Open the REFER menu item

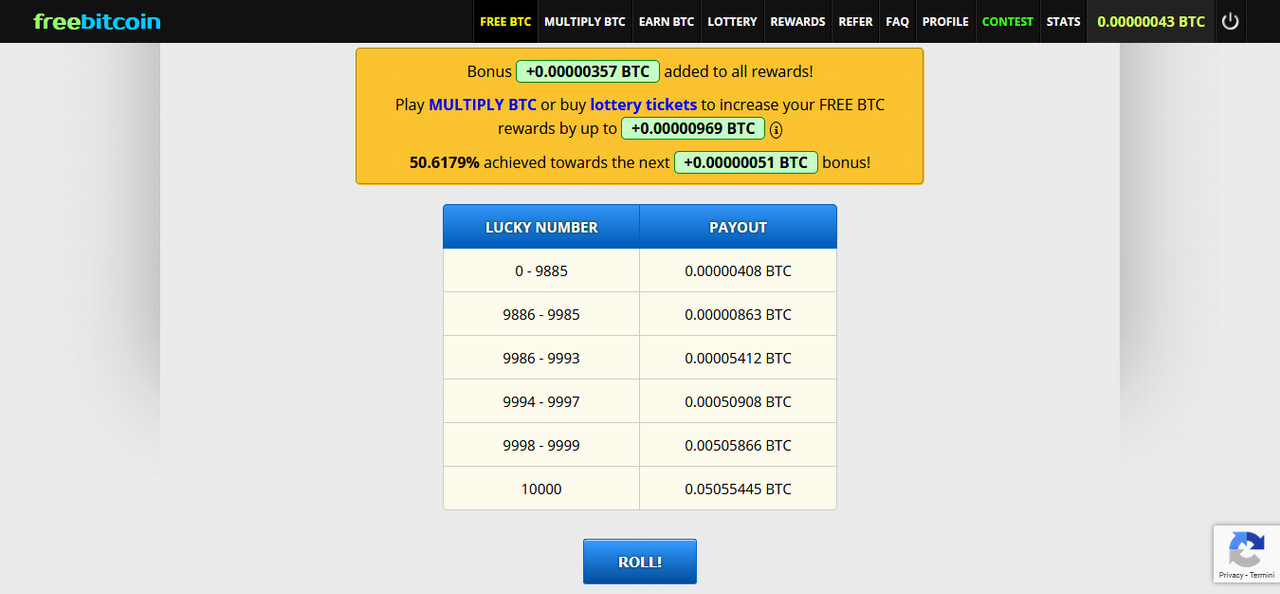click(855, 21)
